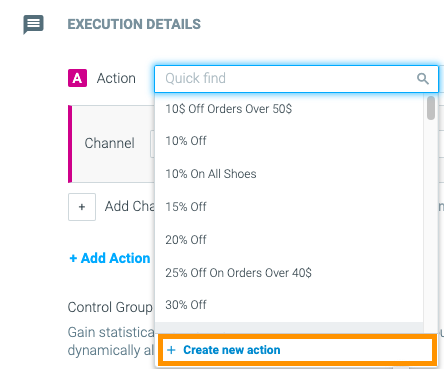Select the "20% Off" option

[x=289, y=240]
